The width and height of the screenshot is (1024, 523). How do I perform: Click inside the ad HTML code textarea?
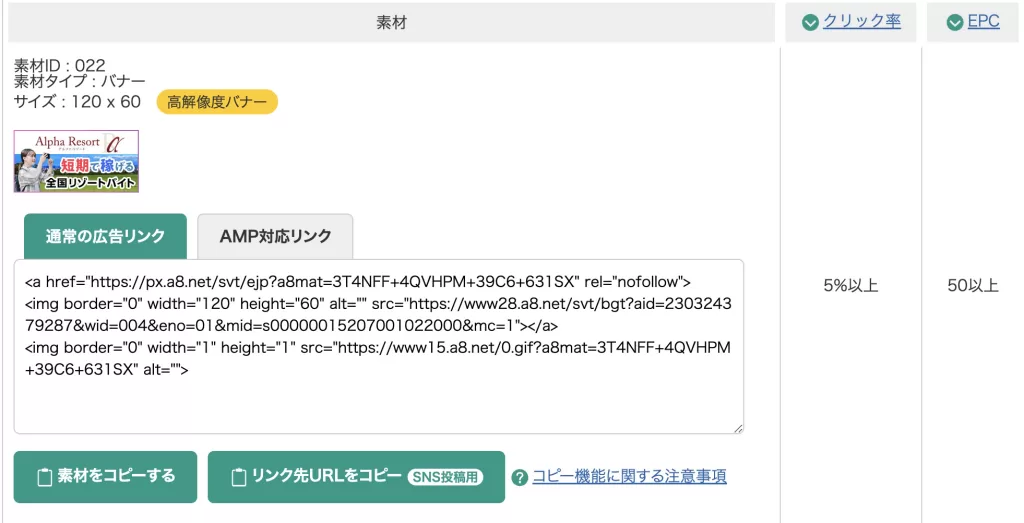click(x=378, y=400)
